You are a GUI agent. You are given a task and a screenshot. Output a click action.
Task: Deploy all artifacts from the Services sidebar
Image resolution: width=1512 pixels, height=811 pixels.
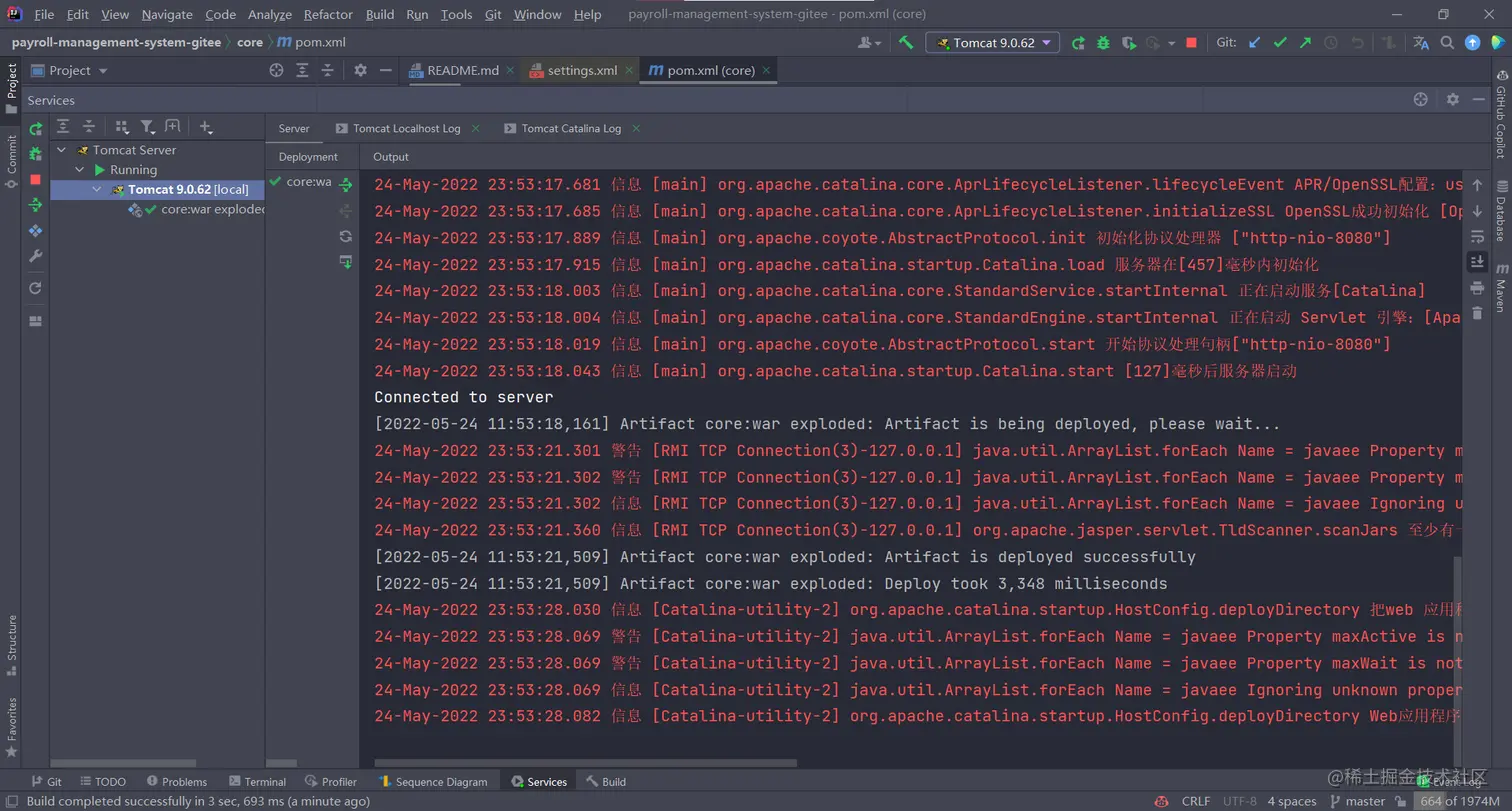point(35,205)
